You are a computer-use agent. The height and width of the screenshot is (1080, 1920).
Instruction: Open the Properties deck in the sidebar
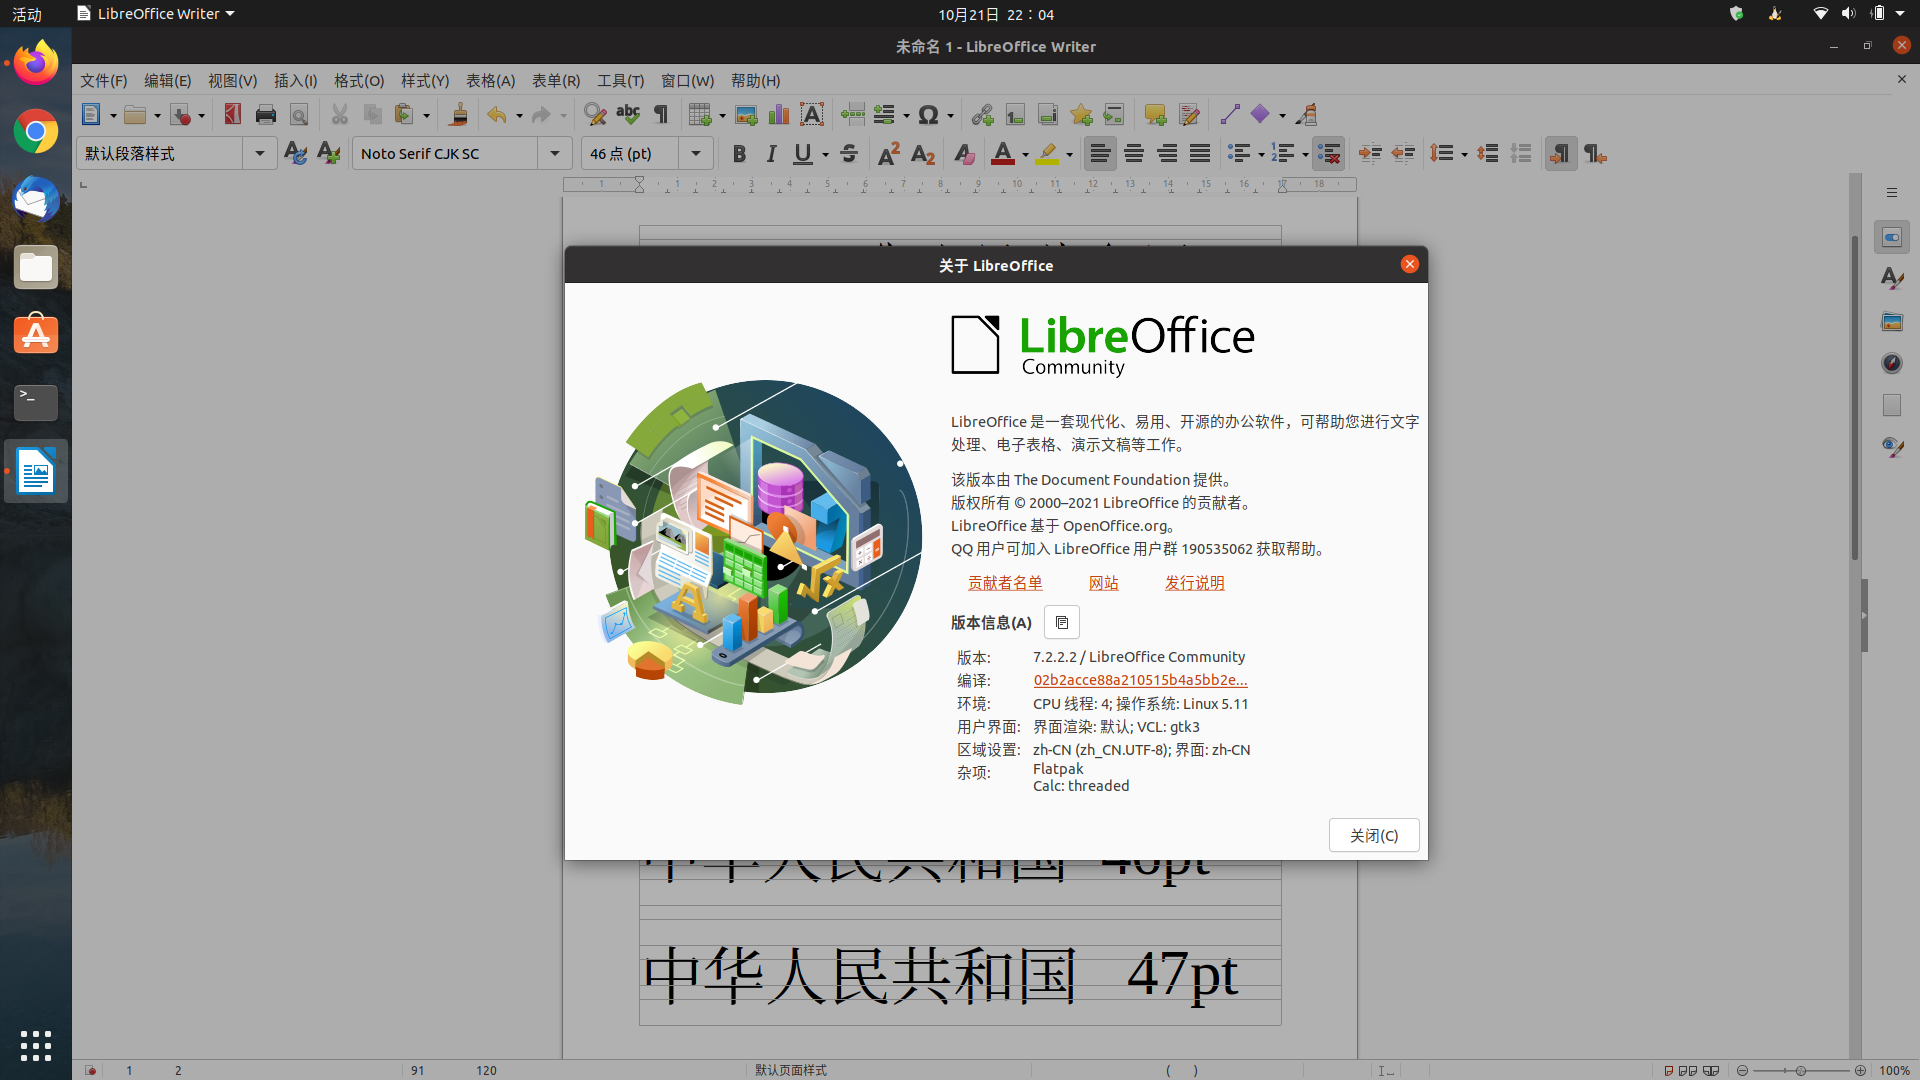pyautogui.click(x=1891, y=237)
